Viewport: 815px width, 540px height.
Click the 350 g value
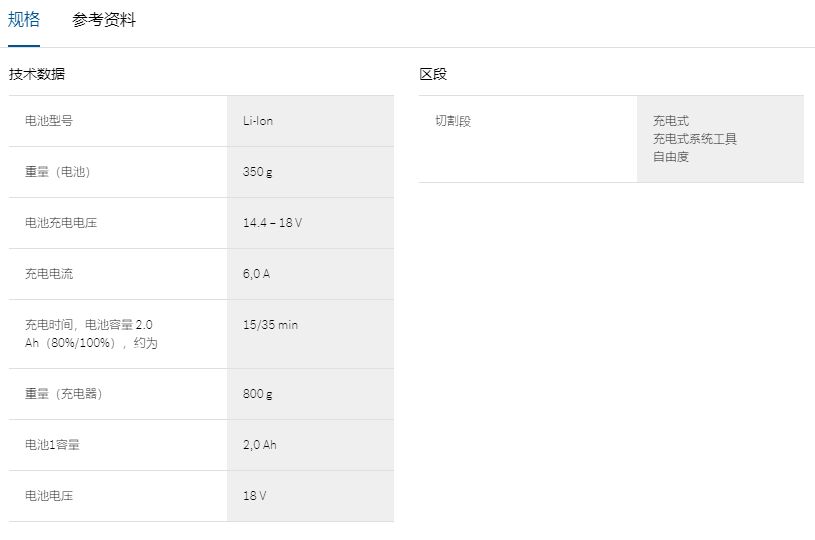(x=257, y=172)
